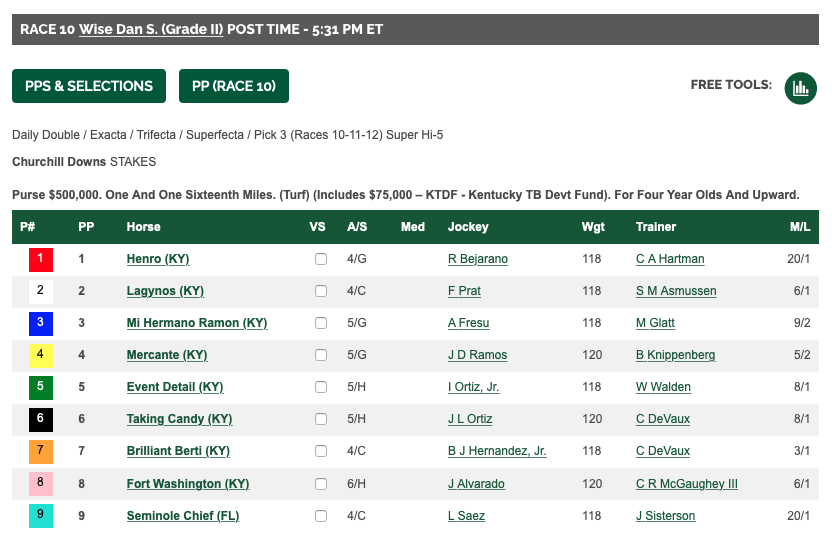The height and width of the screenshot is (543, 832).
Task: Click the orange number 7 saddle cloth
Action: click(40, 452)
